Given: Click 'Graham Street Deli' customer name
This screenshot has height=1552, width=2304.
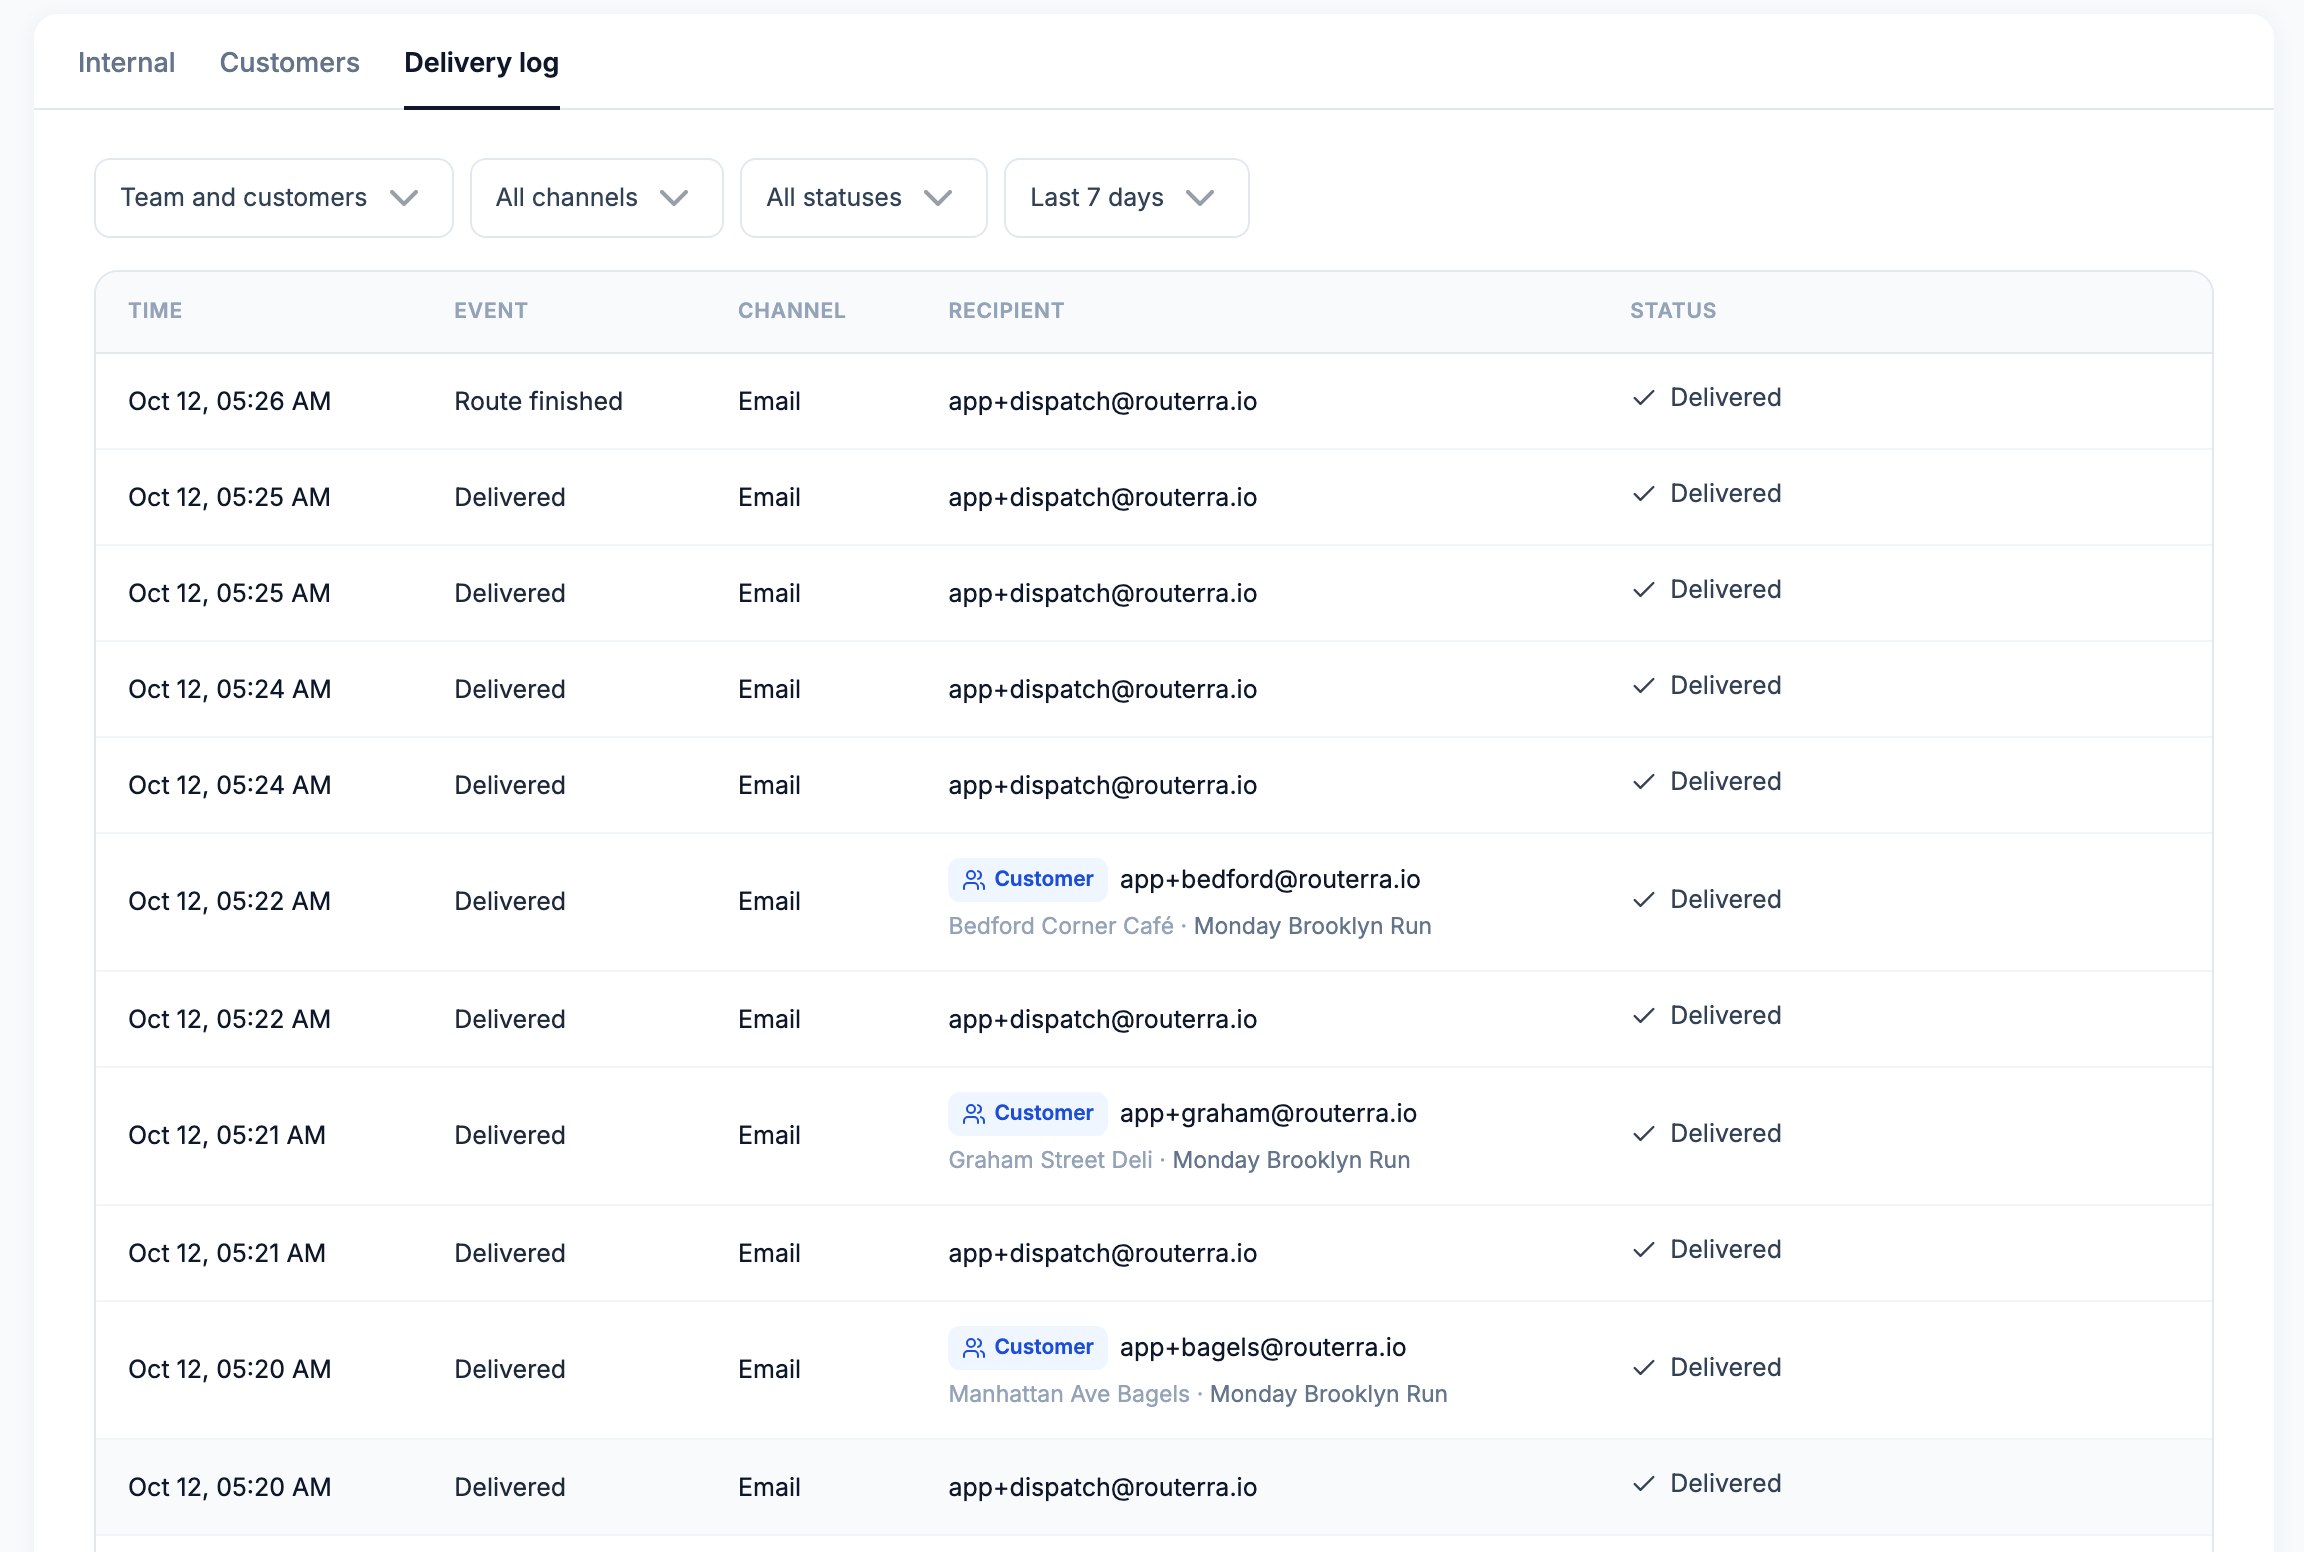Looking at the screenshot, I should point(1050,1160).
